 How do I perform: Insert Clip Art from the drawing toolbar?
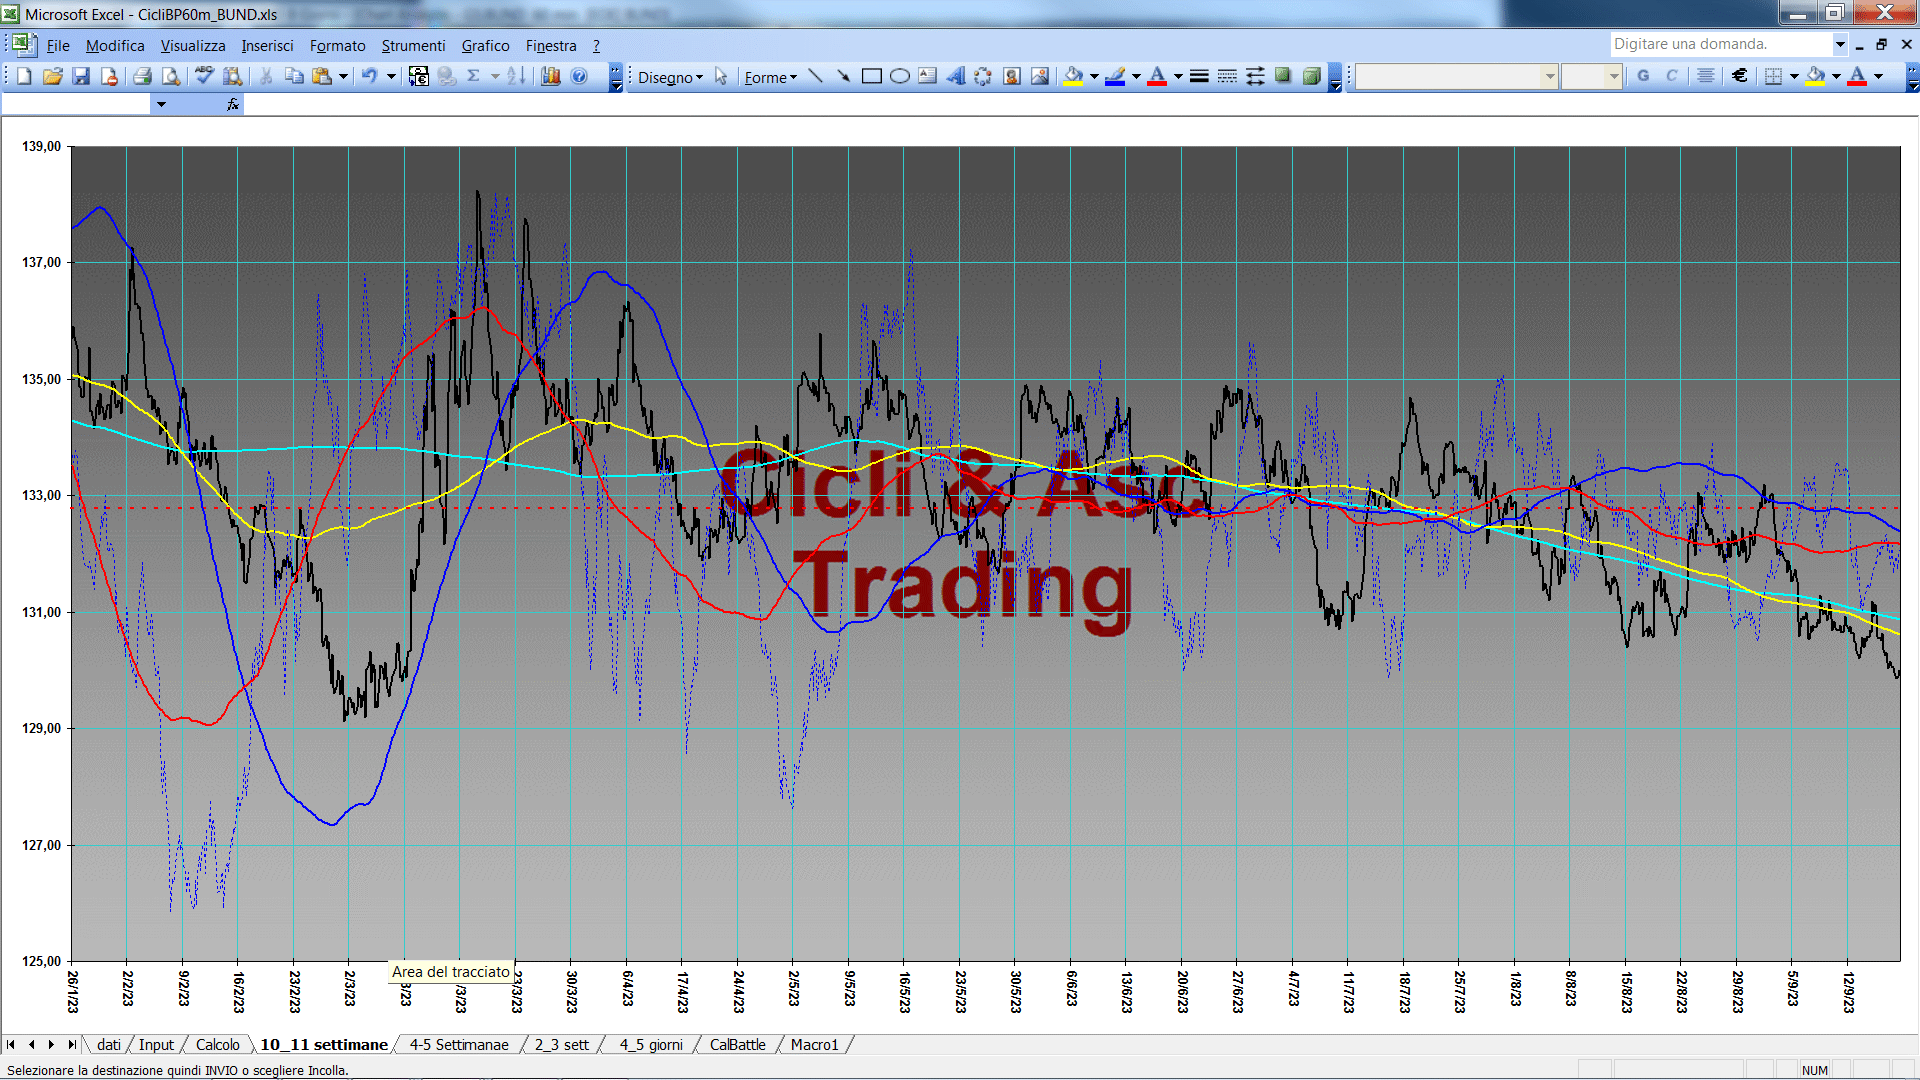[1012, 76]
